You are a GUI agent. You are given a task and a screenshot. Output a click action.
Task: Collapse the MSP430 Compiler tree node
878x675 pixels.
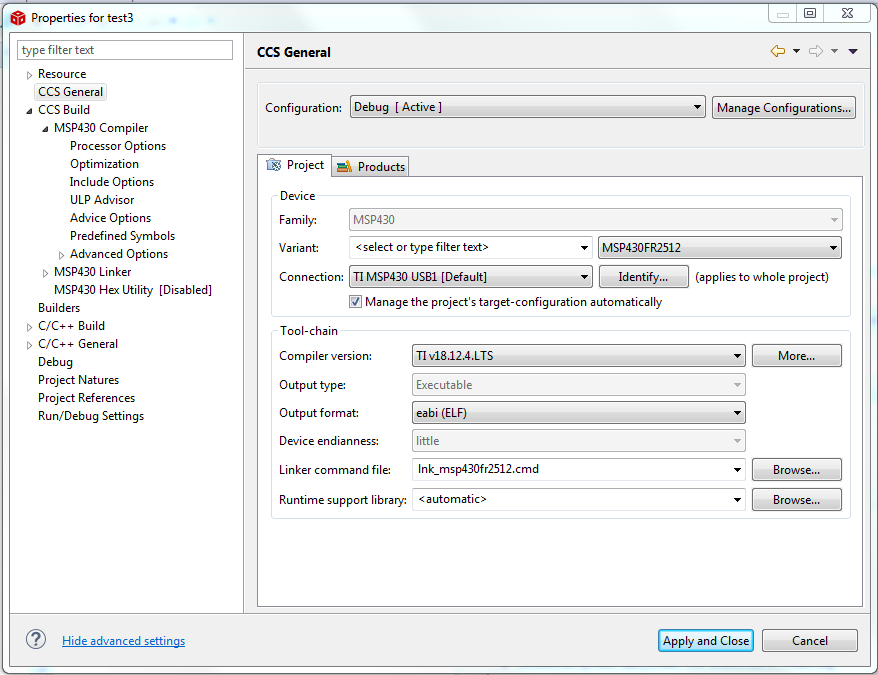45,129
